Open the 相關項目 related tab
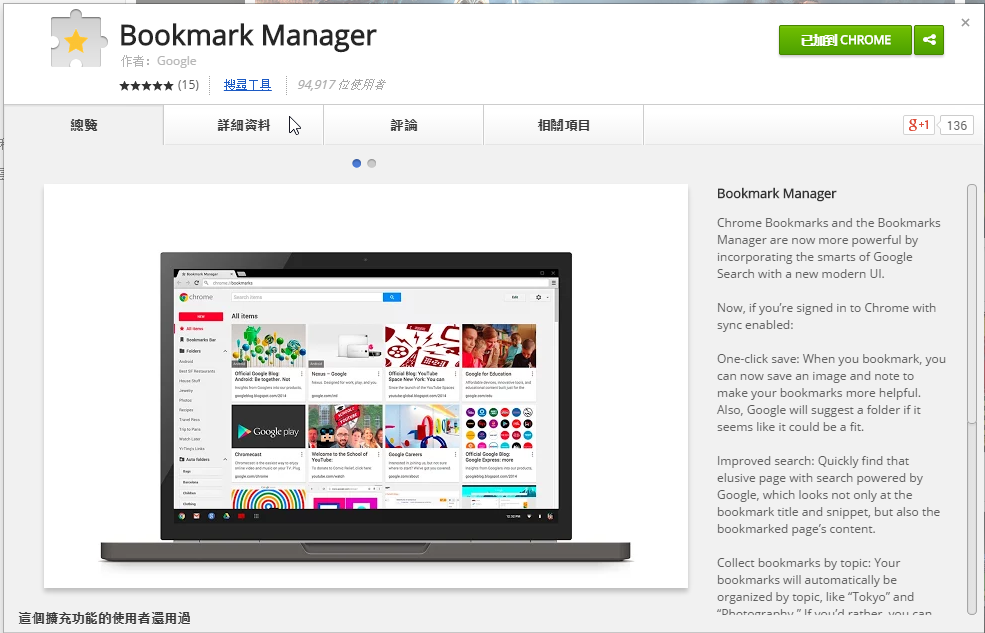 click(563, 125)
